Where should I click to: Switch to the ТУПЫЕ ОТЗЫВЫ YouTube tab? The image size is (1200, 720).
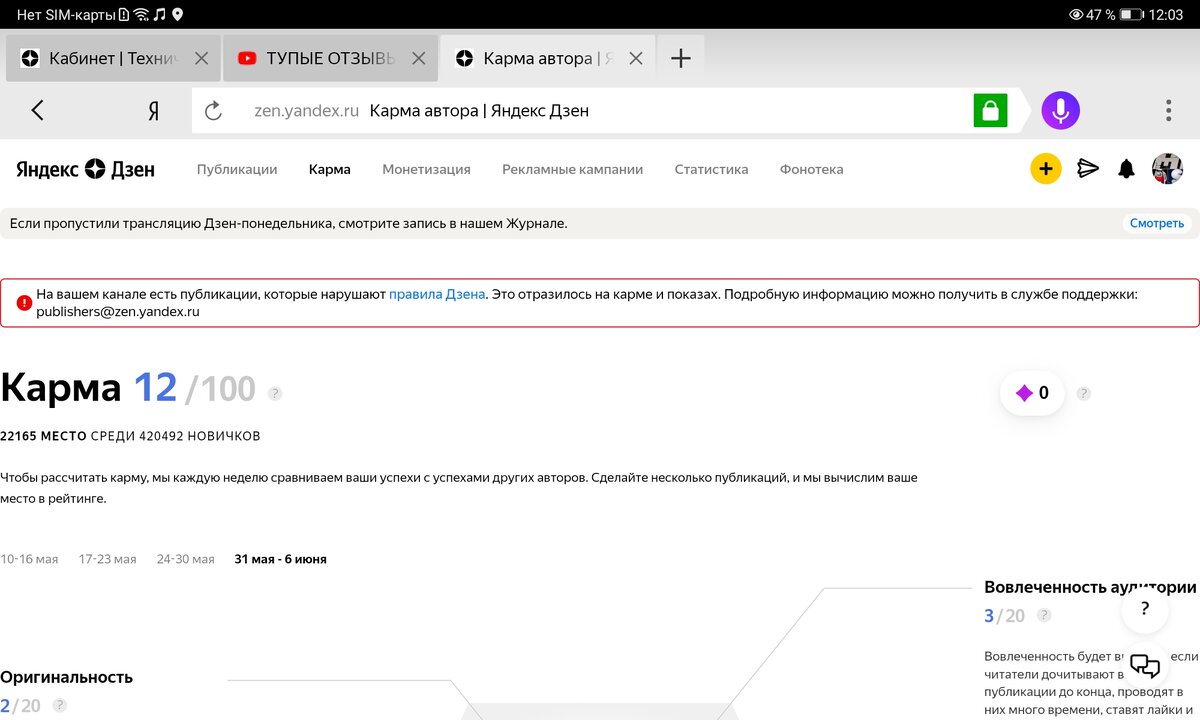(330, 59)
